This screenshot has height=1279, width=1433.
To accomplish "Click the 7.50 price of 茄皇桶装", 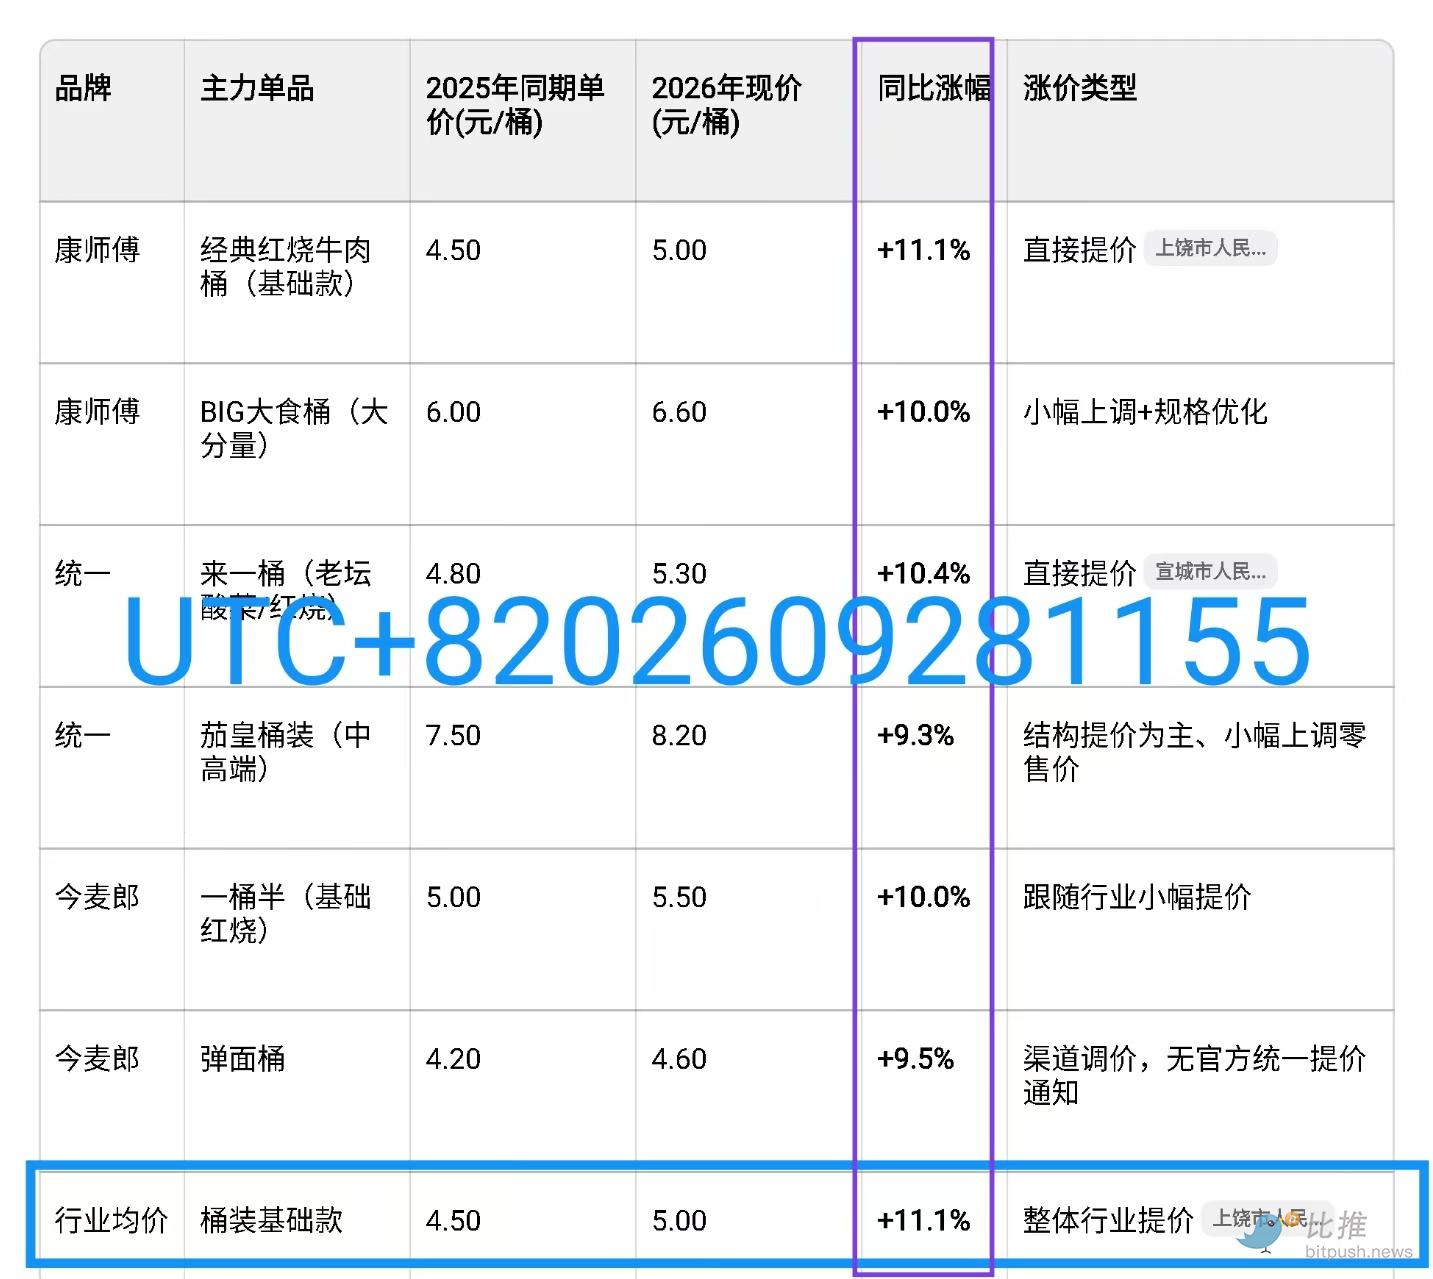I will coord(453,736).
